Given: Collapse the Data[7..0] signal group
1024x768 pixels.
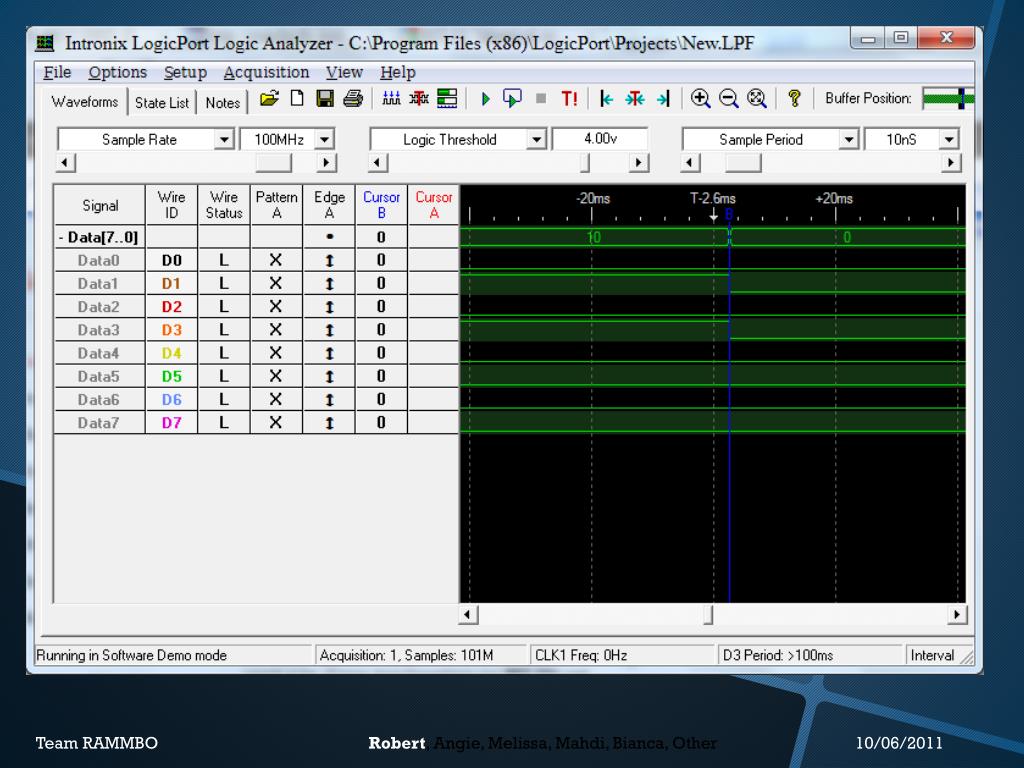Looking at the screenshot, I should tap(62, 237).
